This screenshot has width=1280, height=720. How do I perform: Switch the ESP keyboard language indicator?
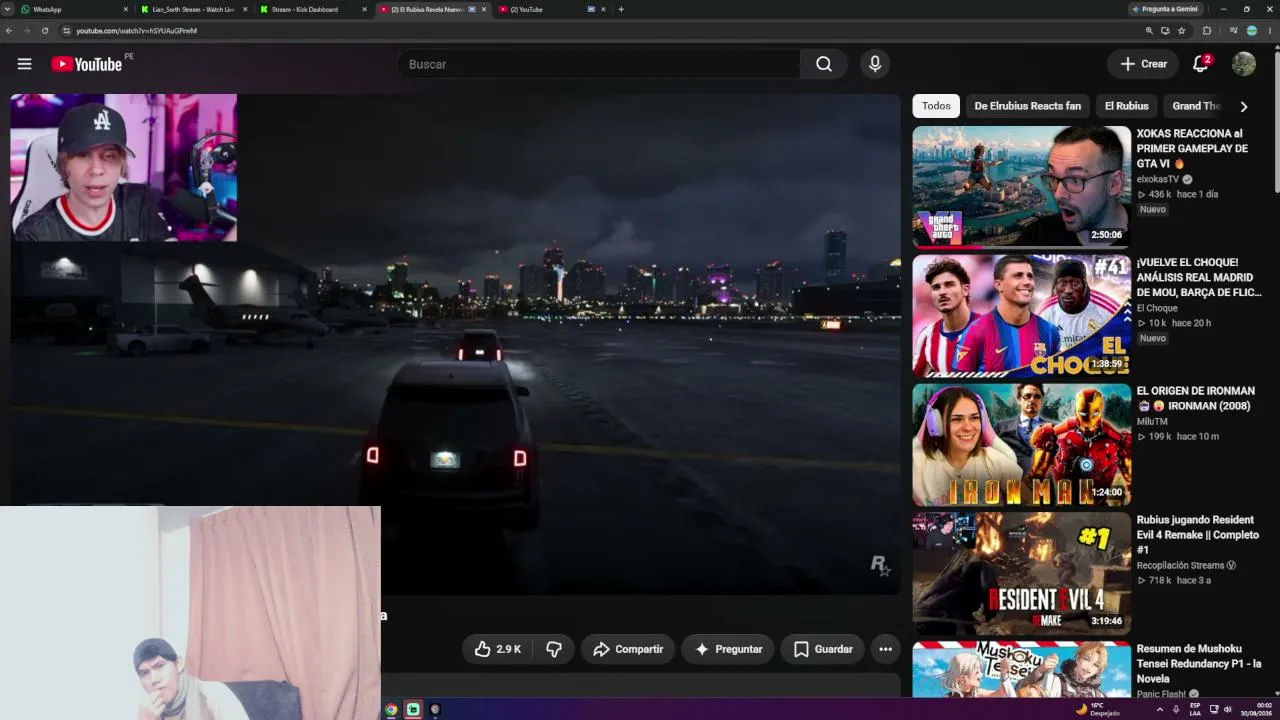1195,709
